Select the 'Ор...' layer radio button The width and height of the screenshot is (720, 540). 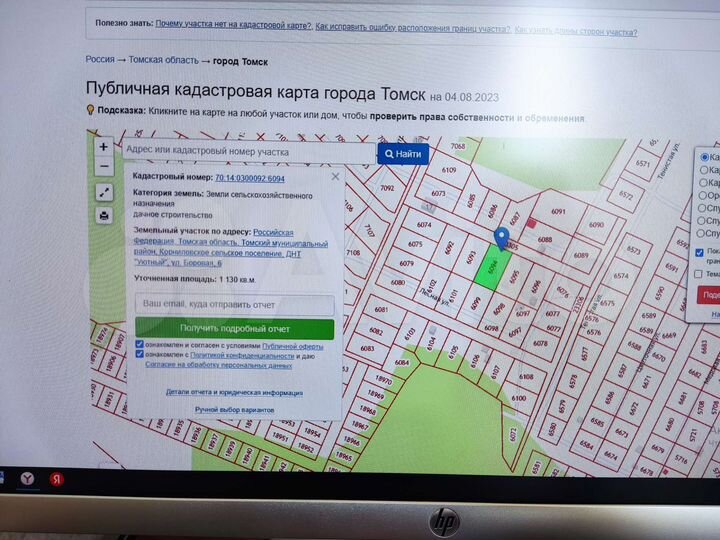pyautogui.click(x=703, y=196)
